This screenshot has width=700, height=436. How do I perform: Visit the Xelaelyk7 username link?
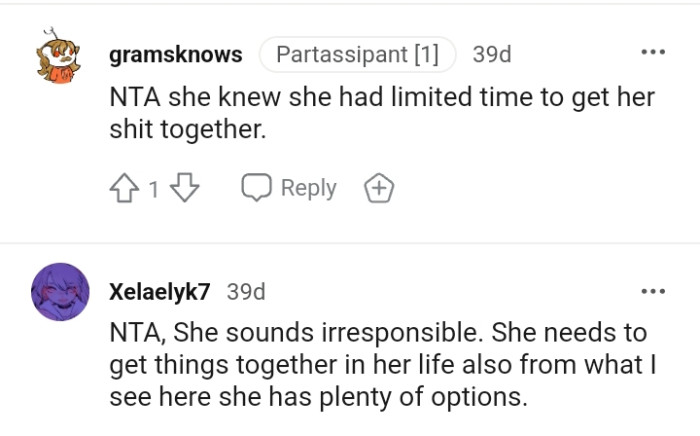[x=160, y=292]
